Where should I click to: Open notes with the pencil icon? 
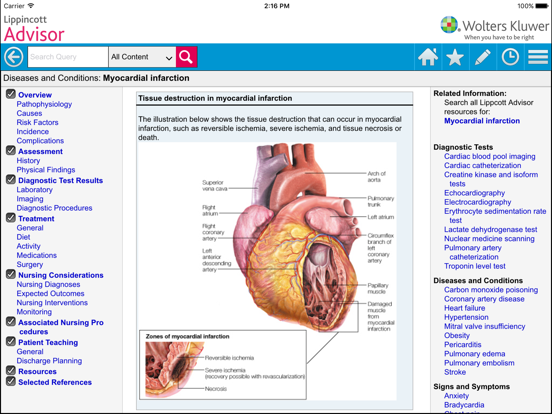point(483,57)
